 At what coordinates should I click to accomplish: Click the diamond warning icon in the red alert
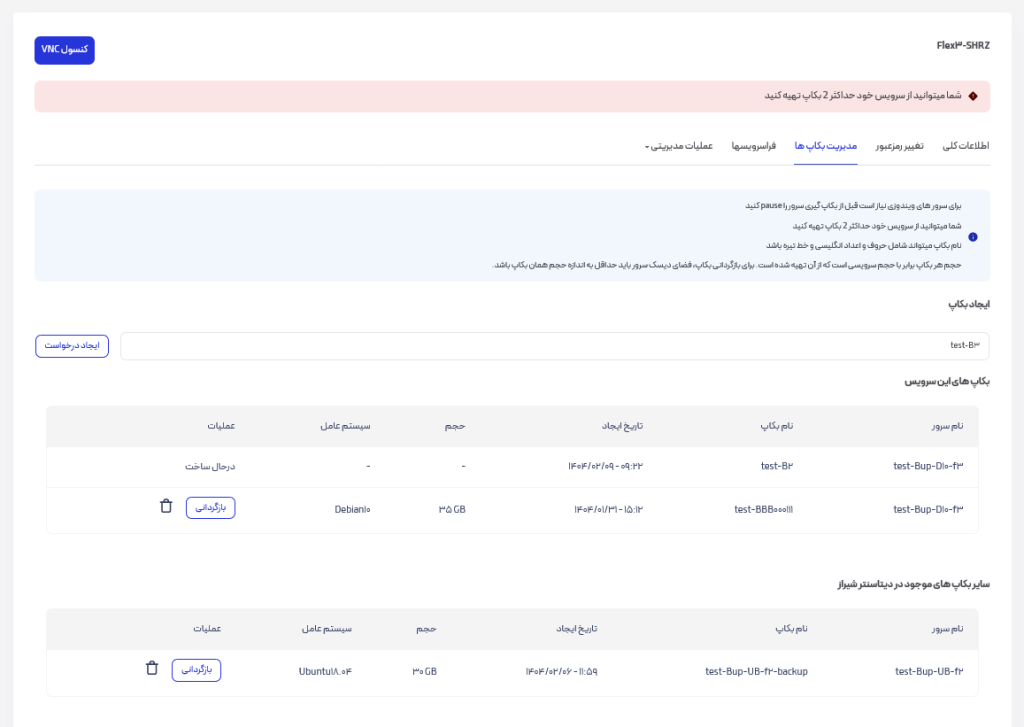pyautogui.click(x=972, y=96)
